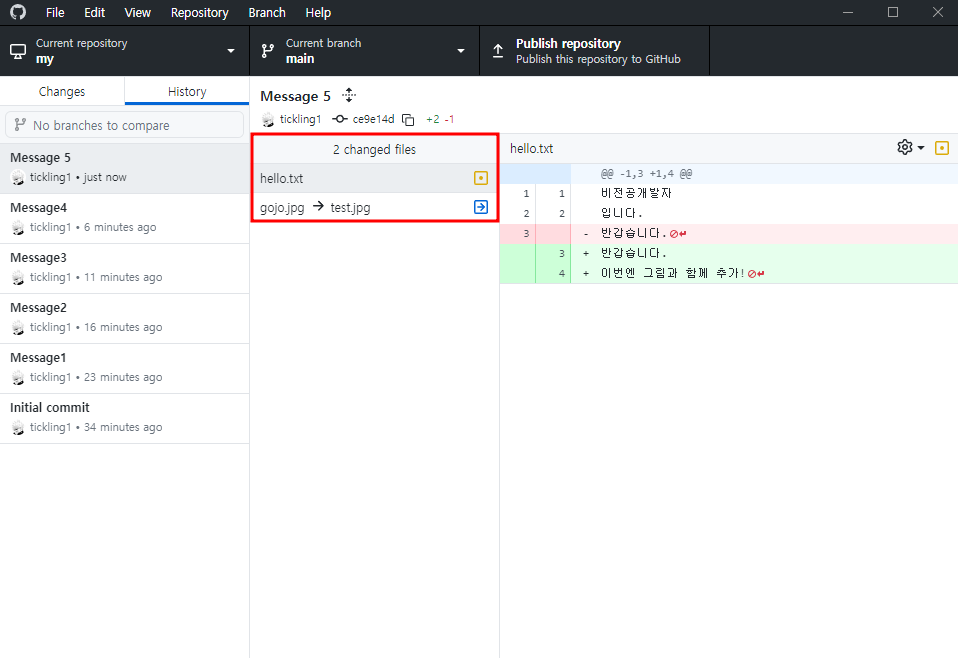This screenshot has width=958, height=658.
Task: Click the avatar beside Message 5 author
Action: click(18, 178)
